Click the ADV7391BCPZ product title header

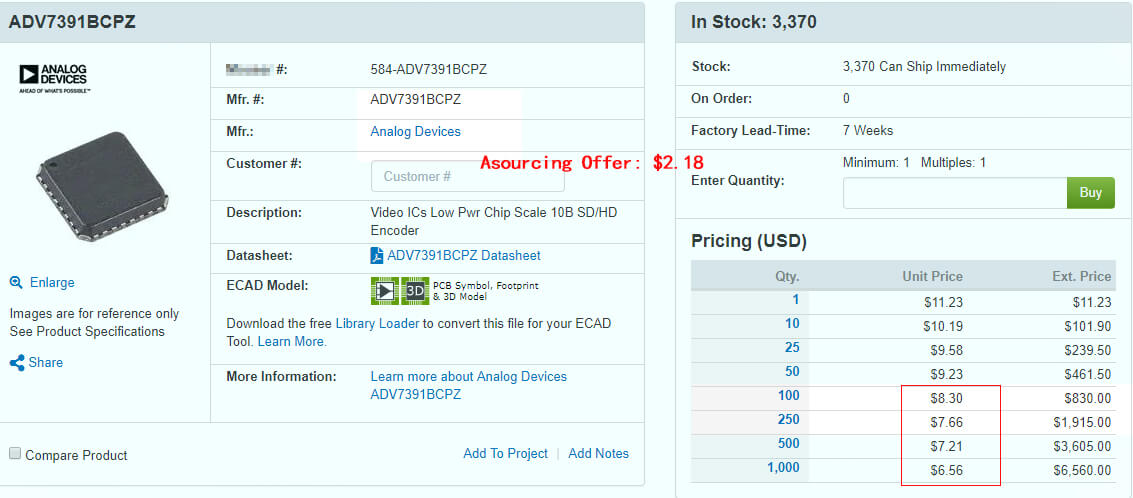pyautogui.click(x=72, y=22)
